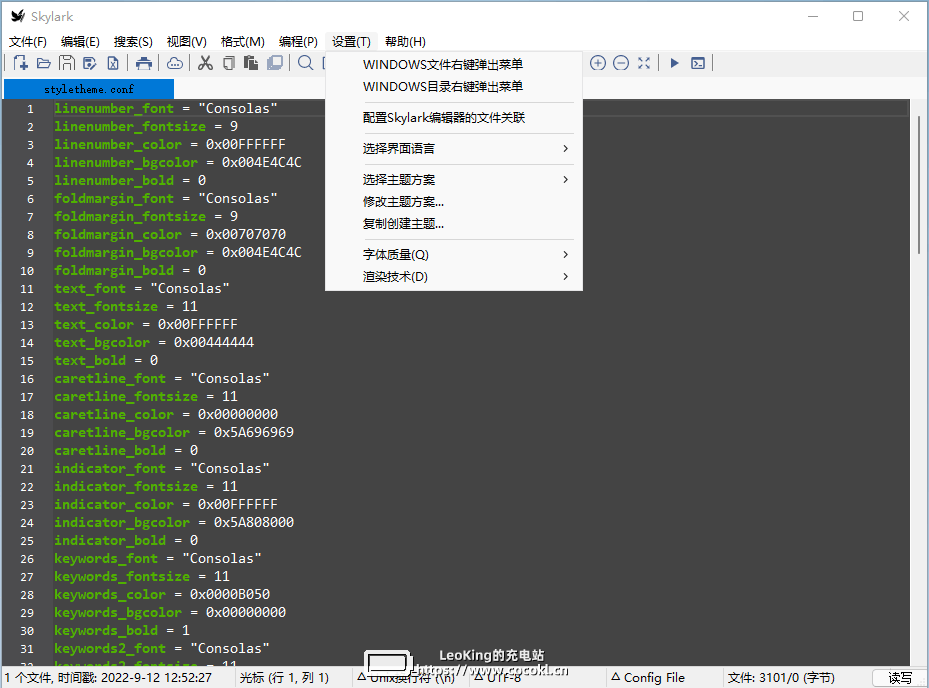Close the open 设置(T) menu
This screenshot has width=929, height=688.
coord(351,41)
